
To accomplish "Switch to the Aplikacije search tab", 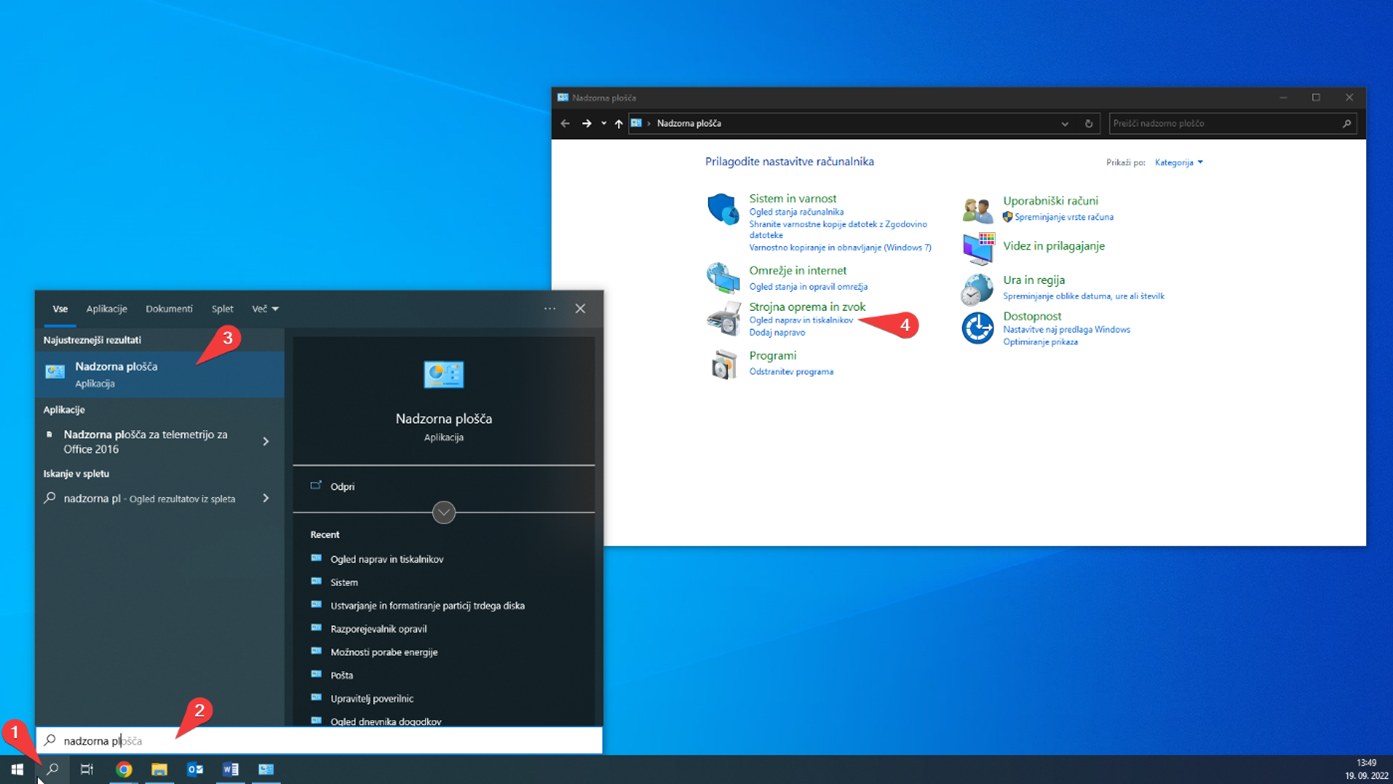I will 106,309.
